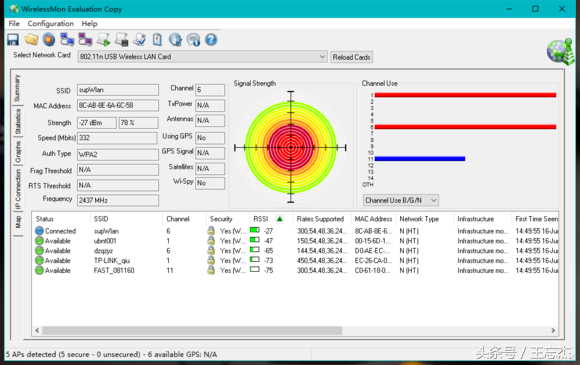Click the connected computers network icon
Screen dimensions: 580x365
pyautogui.click(x=67, y=40)
